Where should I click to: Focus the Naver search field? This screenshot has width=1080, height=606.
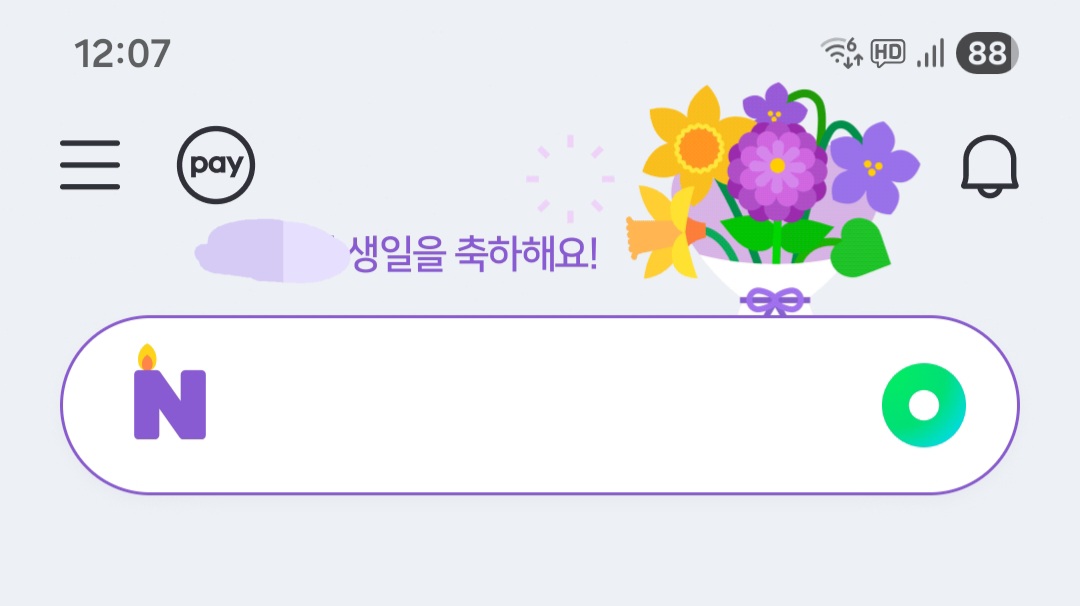pyautogui.click(x=540, y=405)
